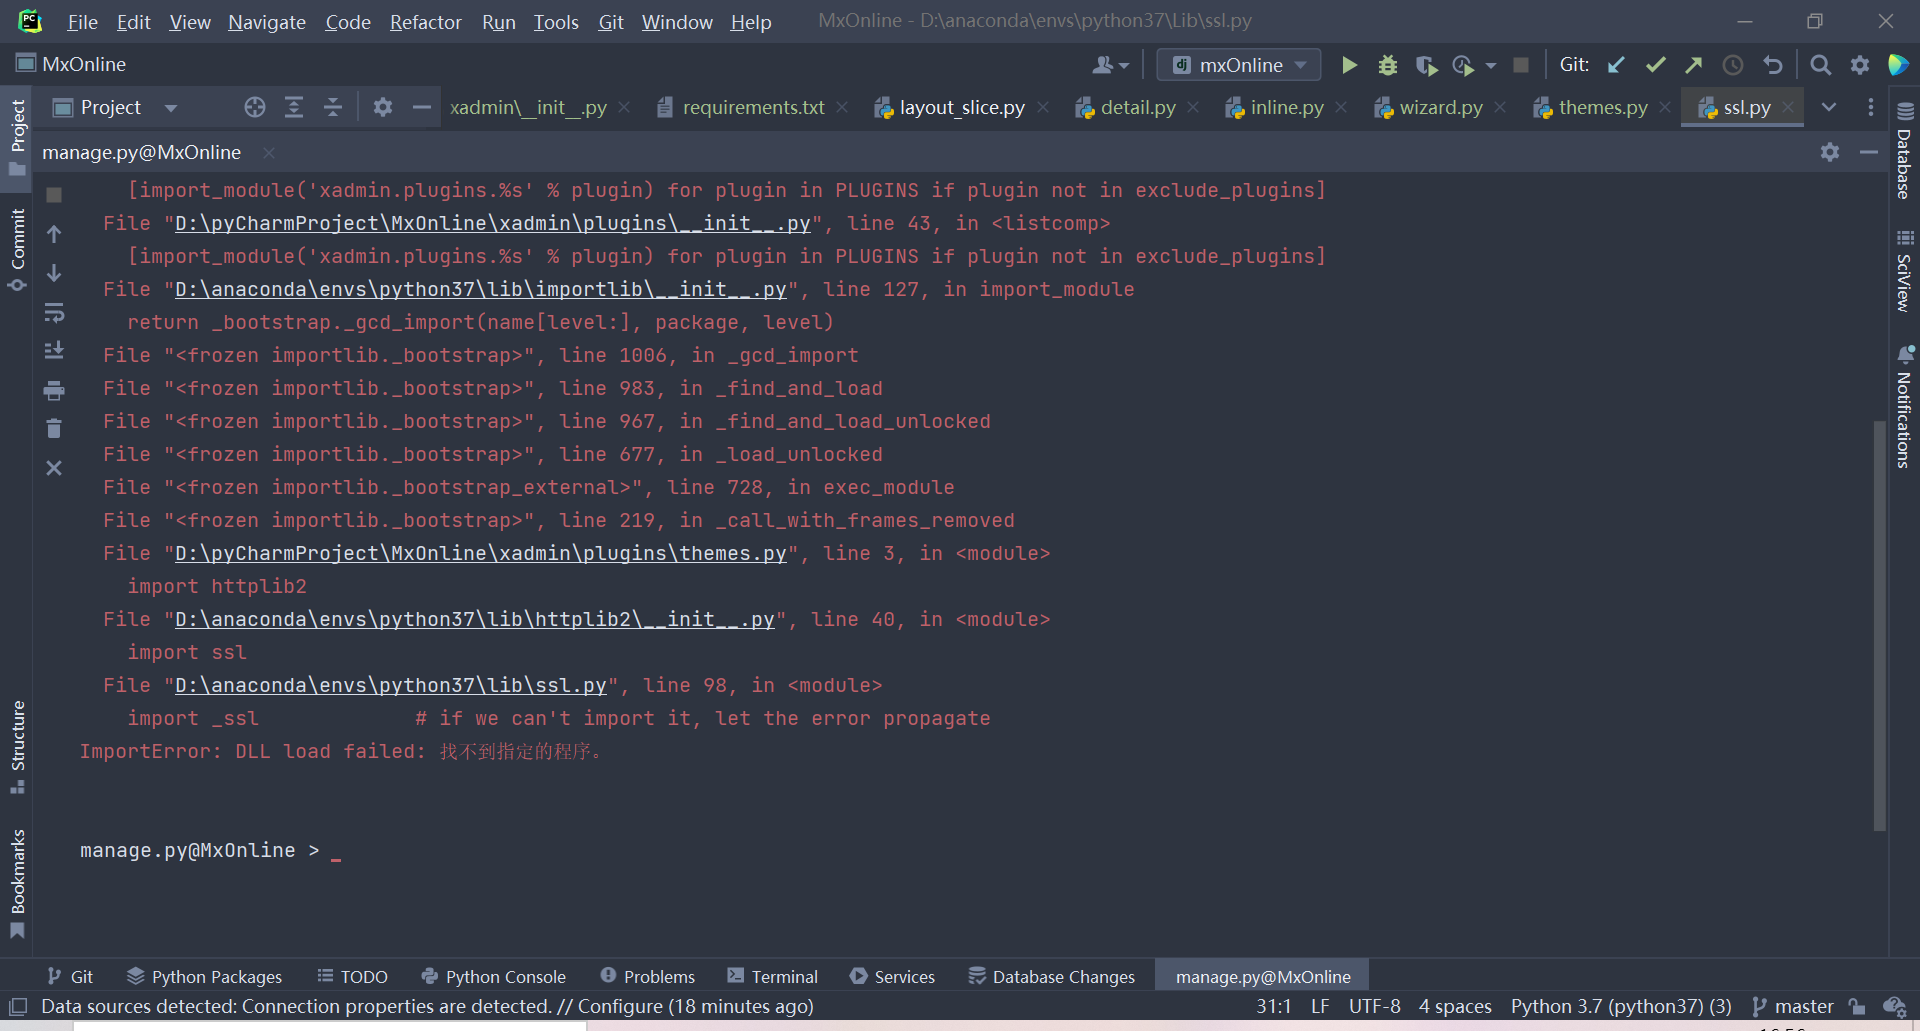Viewport: 1920px width, 1031px height.
Task: Open Notifications side panel
Action: (1904, 407)
